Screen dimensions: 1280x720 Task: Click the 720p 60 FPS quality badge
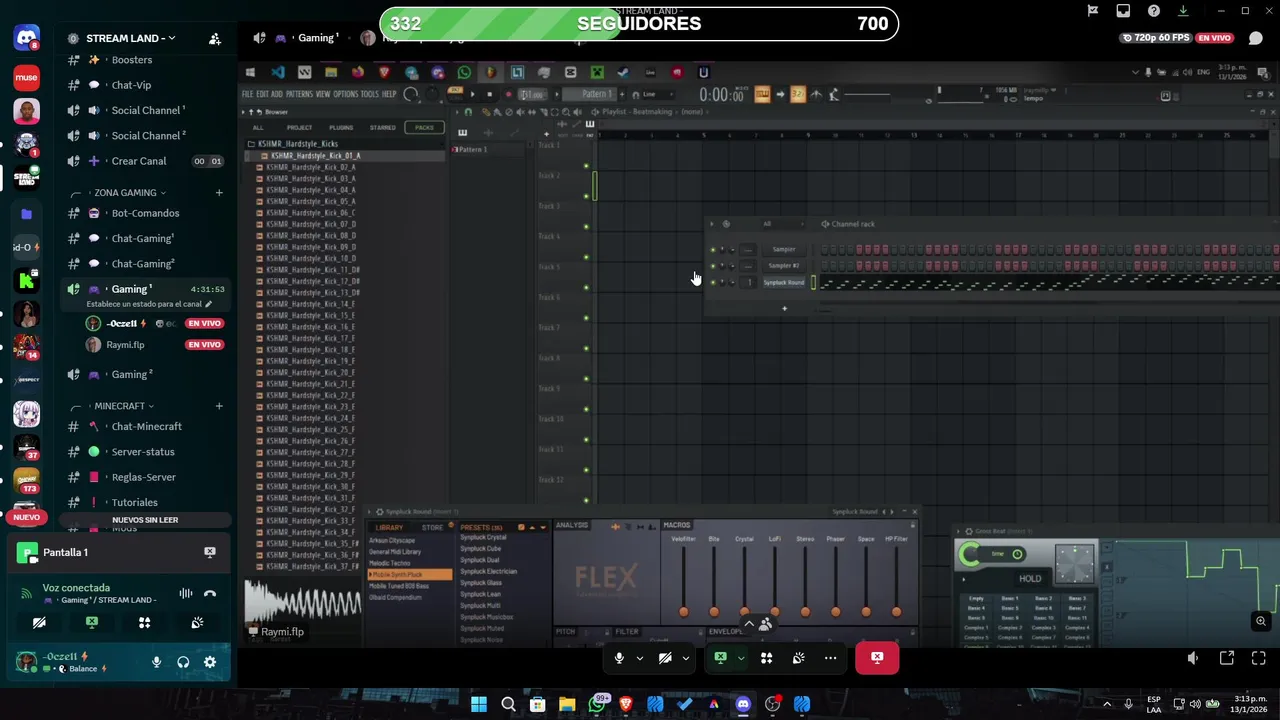click(1156, 38)
